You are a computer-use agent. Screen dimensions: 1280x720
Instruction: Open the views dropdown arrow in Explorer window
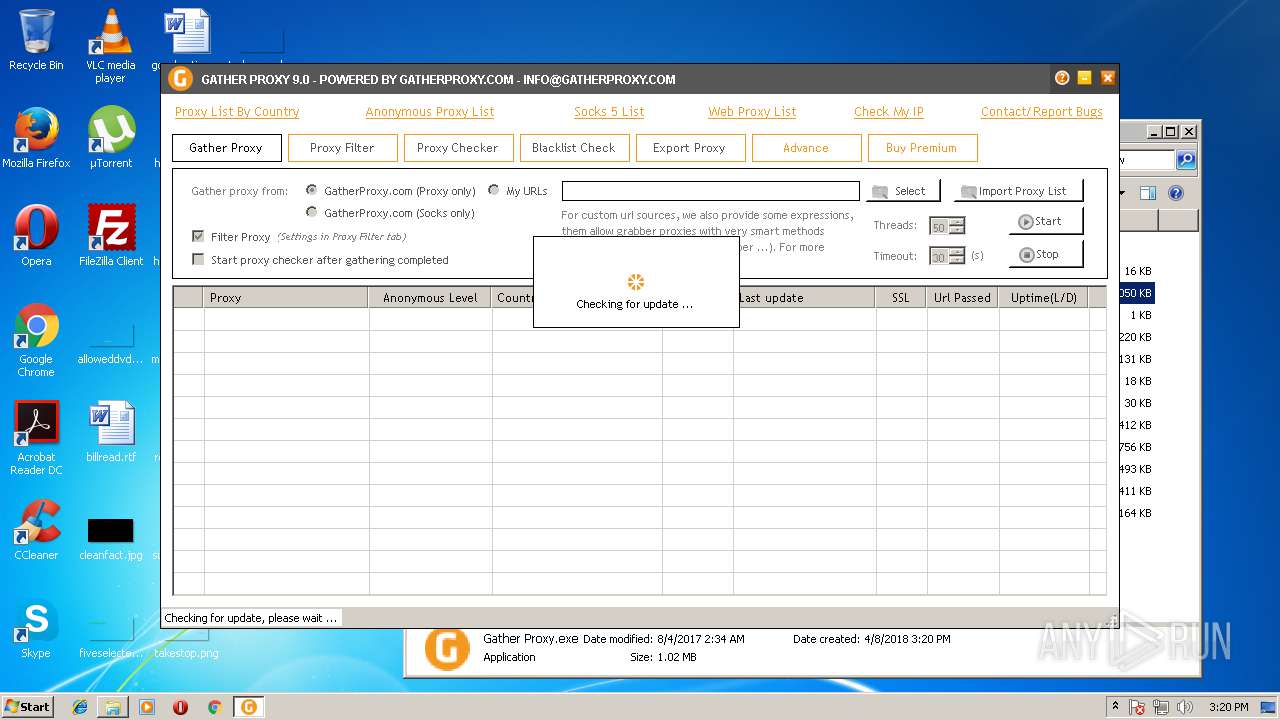coord(1123,193)
